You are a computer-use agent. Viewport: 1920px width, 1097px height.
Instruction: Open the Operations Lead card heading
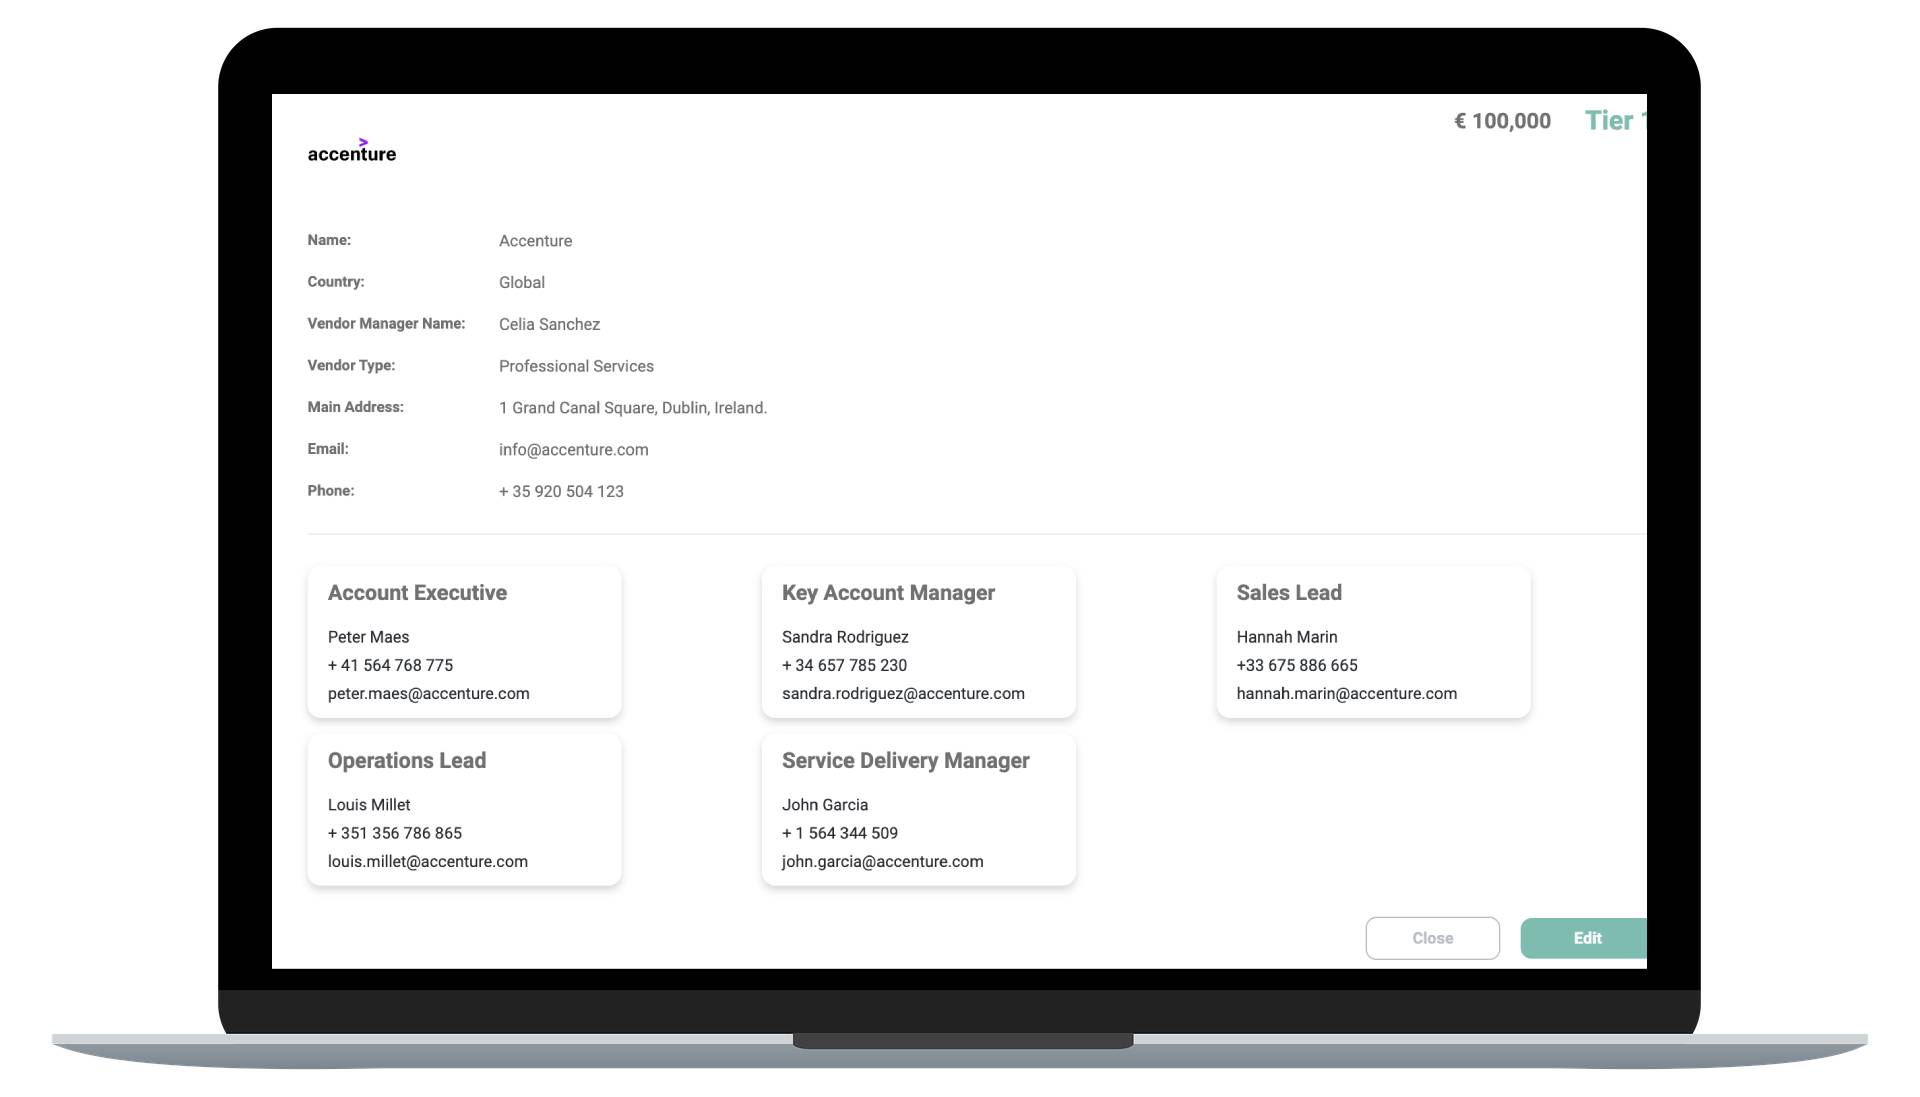(407, 761)
